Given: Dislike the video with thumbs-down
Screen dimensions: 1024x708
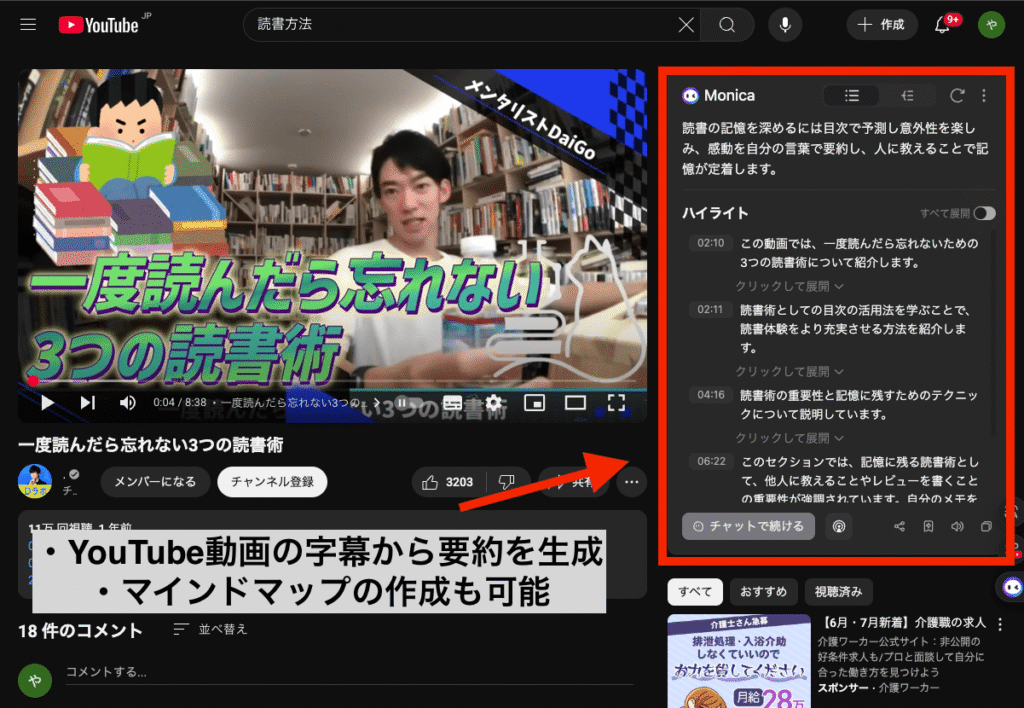Looking at the screenshot, I should point(507,482).
